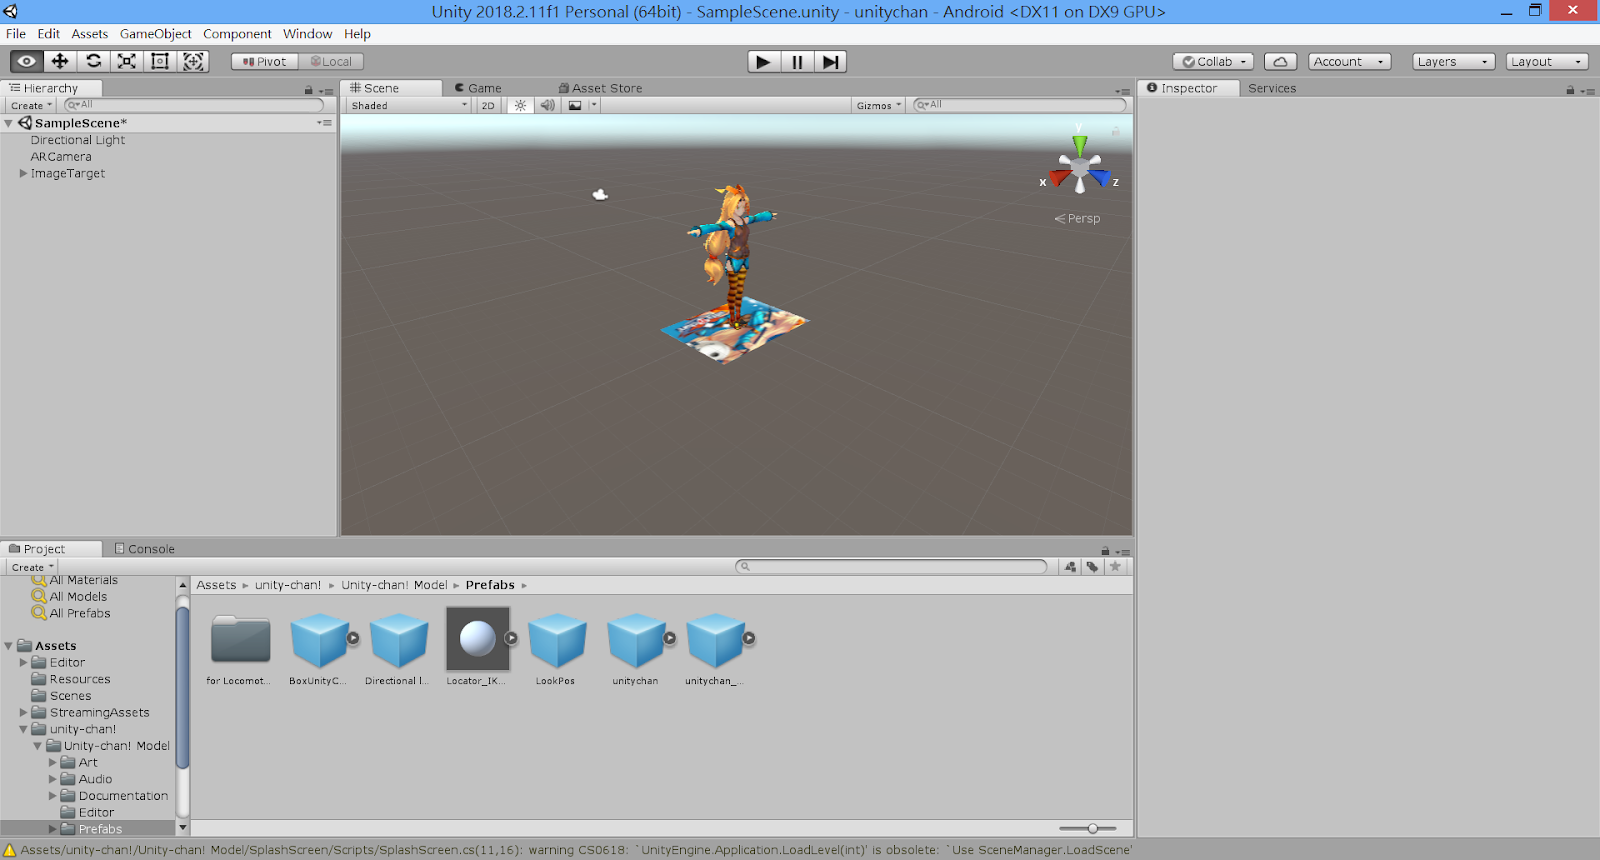Open Layers dropdown
Viewport: 1600px width, 860px height.
pos(1453,61)
